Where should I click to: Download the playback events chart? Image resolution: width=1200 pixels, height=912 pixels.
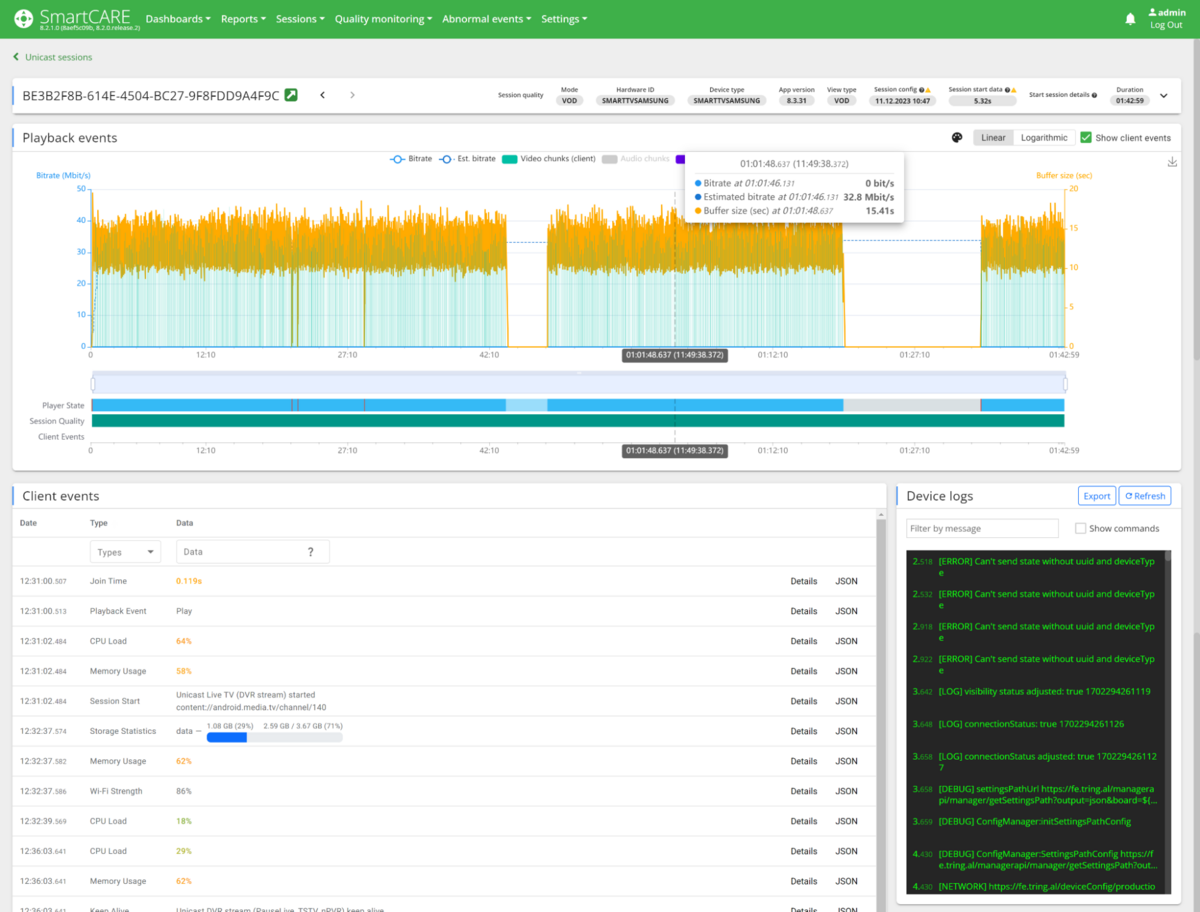(1172, 162)
